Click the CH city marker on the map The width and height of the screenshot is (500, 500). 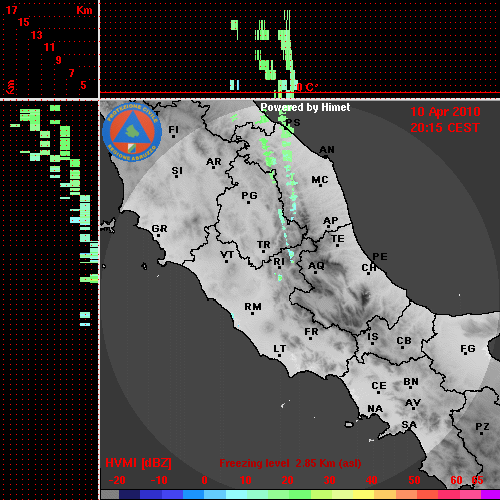pos(368,273)
